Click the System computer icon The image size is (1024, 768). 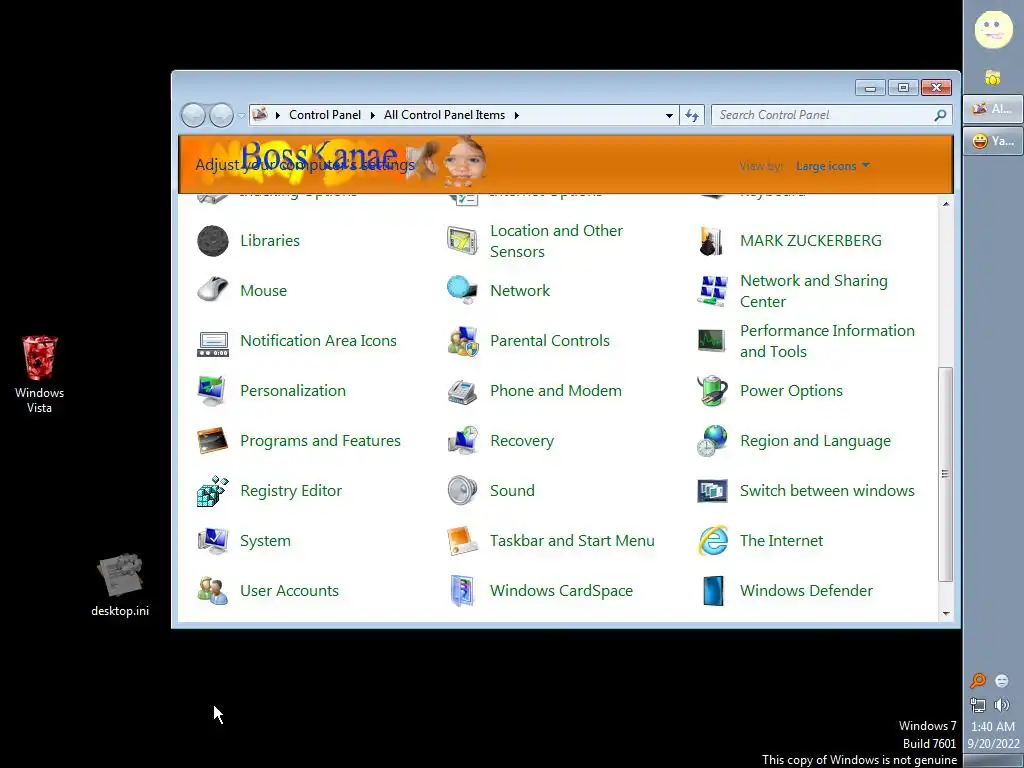213,541
